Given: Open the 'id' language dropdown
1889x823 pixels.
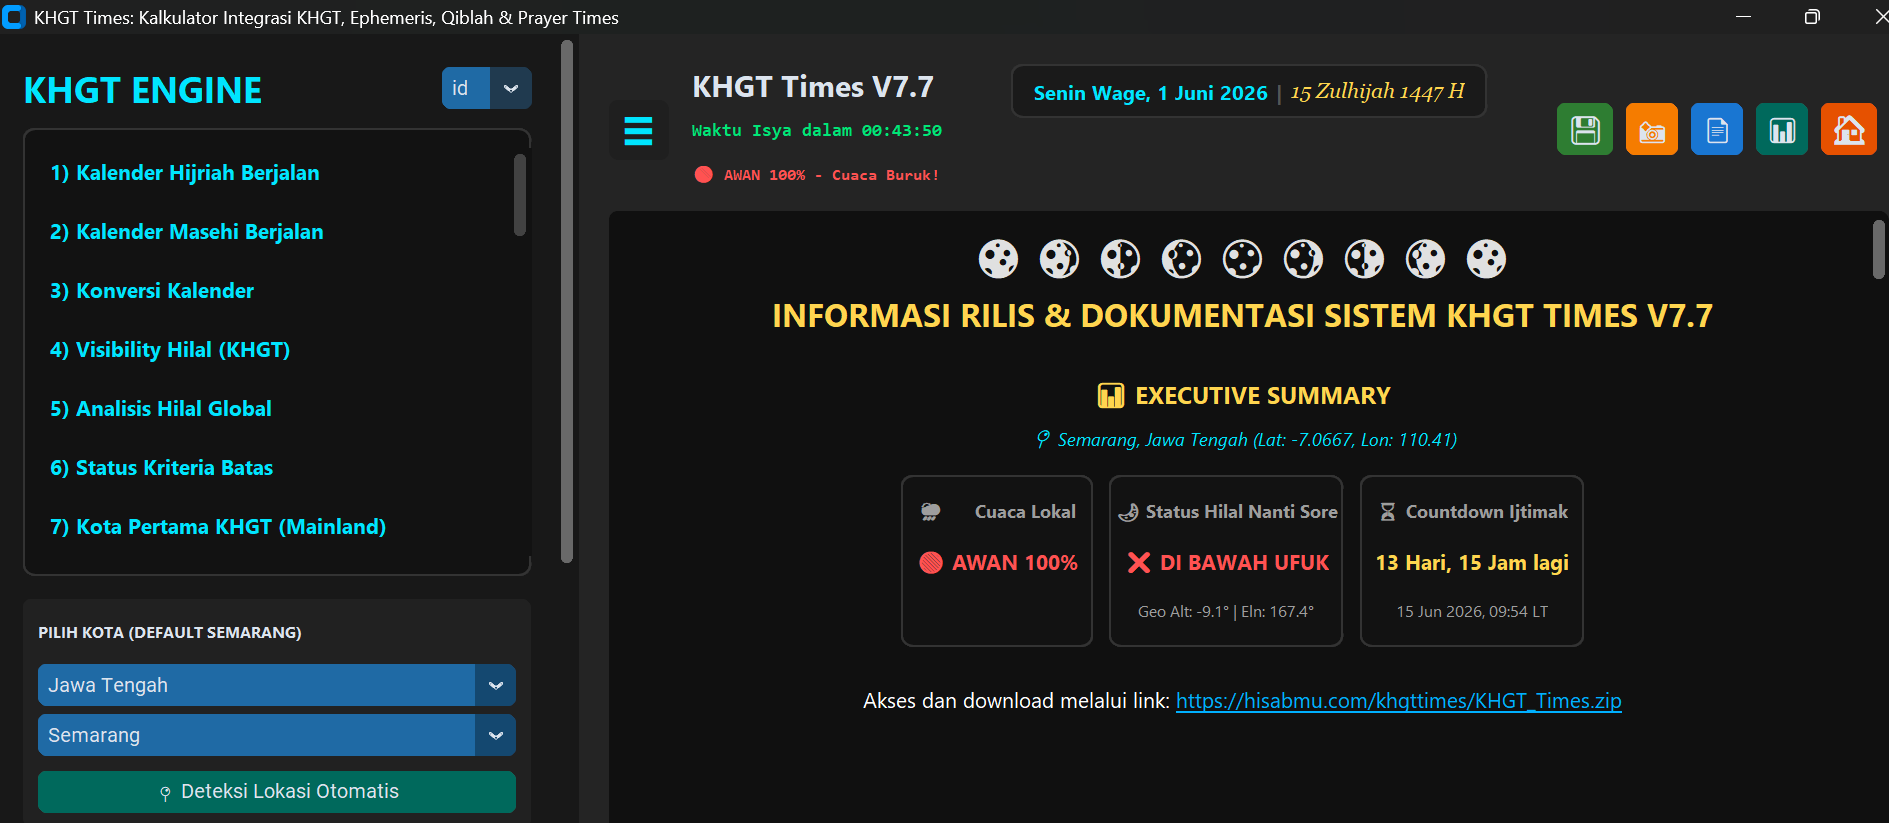Looking at the screenshot, I should click(x=487, y=88).
